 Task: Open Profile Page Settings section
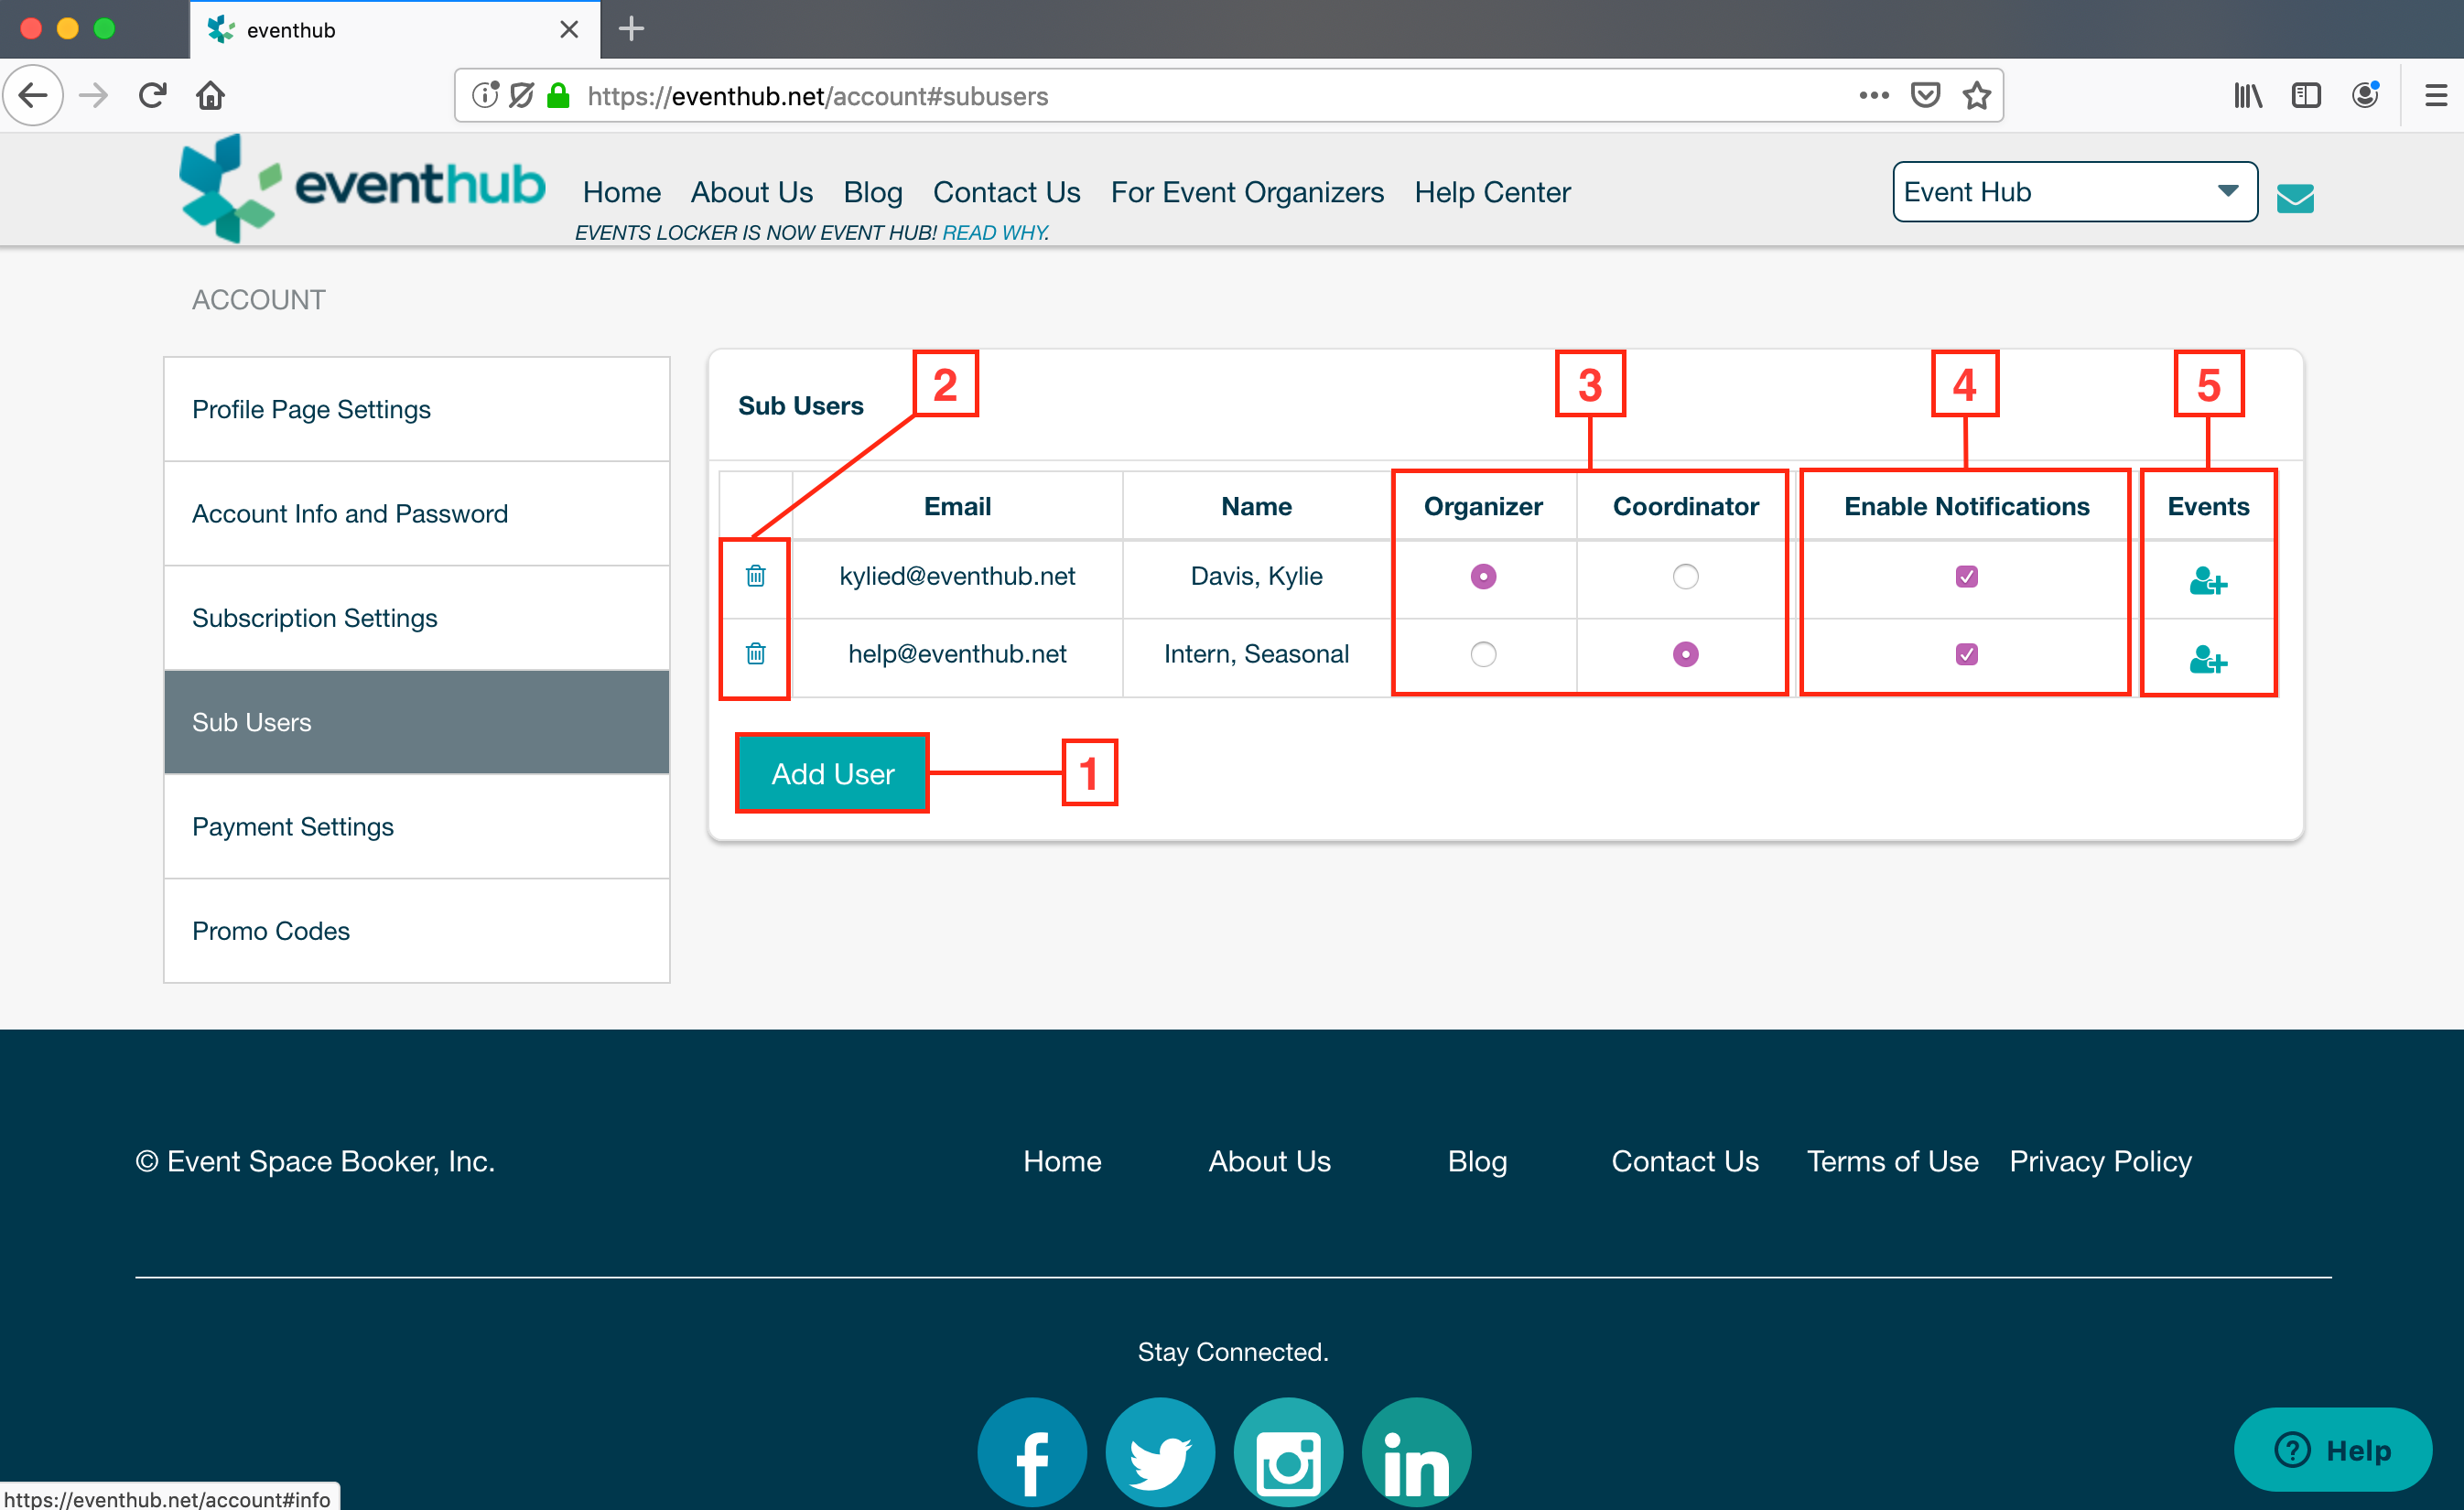pyautogui.click(x=311, y=409)
